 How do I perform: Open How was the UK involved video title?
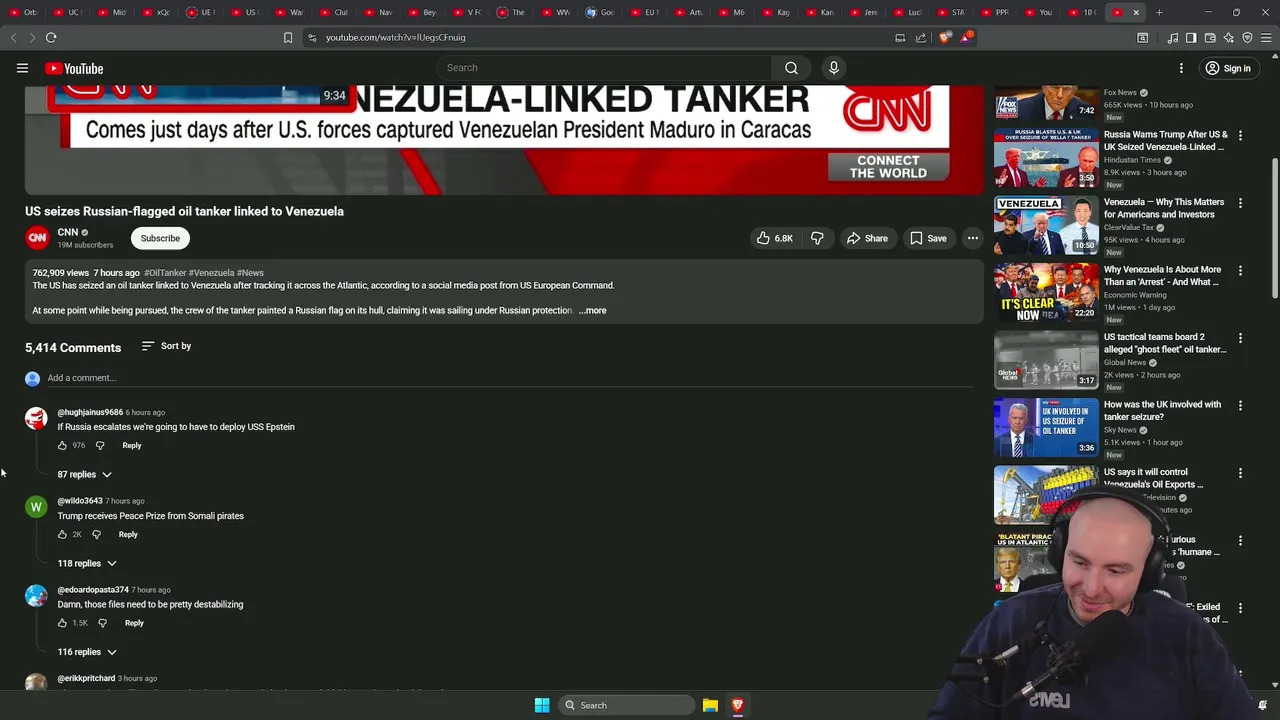tap(1162, 410)
